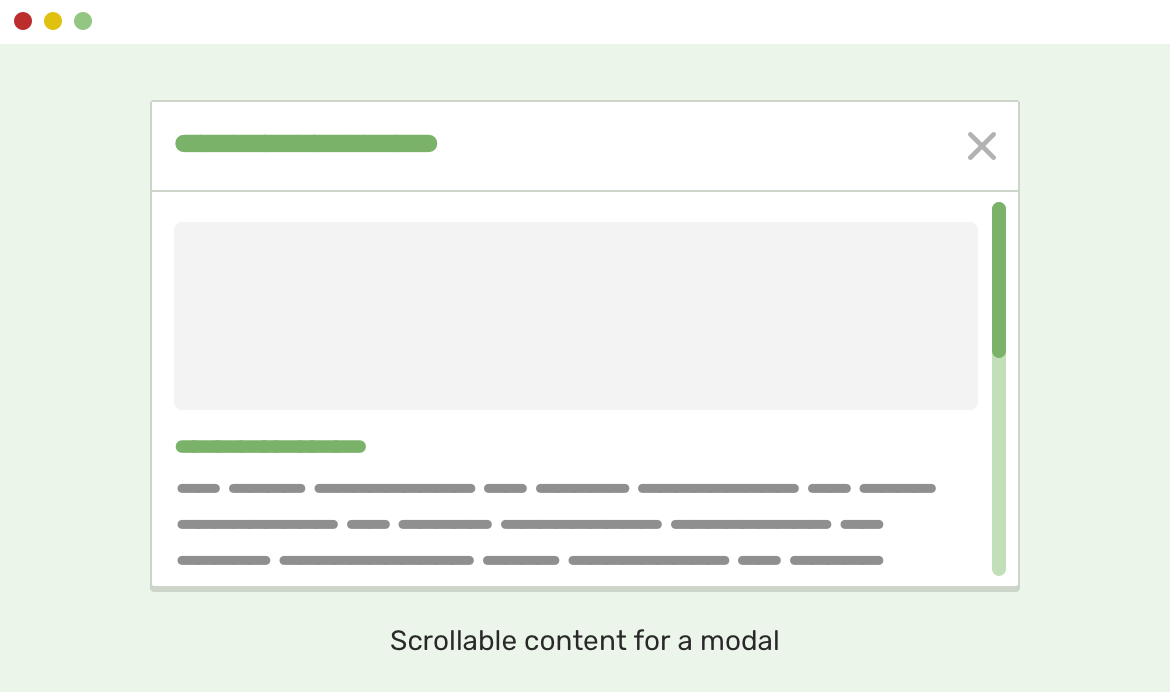The width and height of the screenshot is (1170, 692).
Task: Select the green subheading placeholder below the image
Action: pyautogui.click(x=270, y=446)
